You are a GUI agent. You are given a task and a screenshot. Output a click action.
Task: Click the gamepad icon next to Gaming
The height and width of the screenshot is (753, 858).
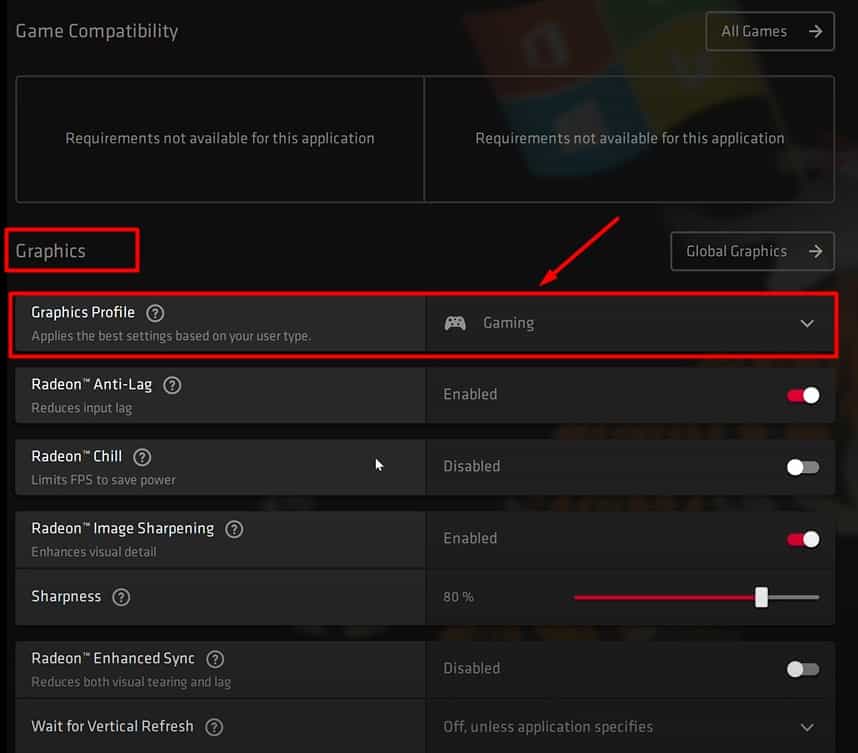455,323
